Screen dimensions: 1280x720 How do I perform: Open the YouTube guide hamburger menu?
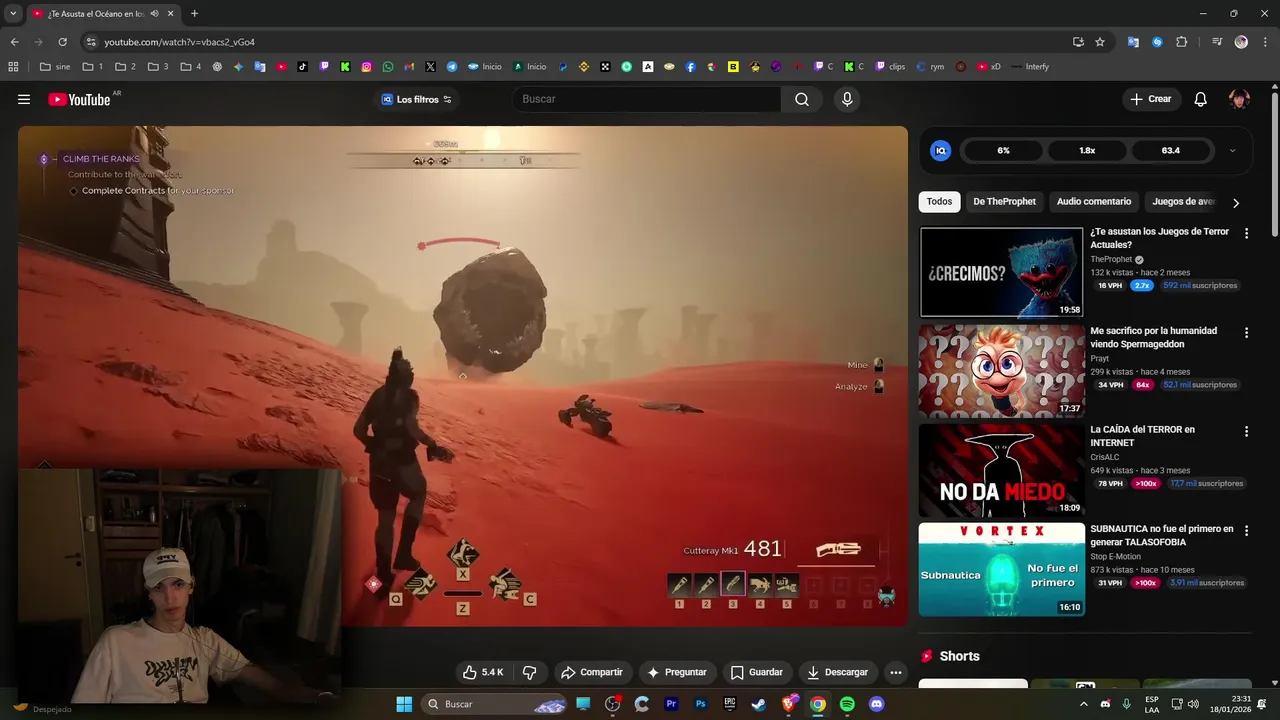(x=24, y=99)
